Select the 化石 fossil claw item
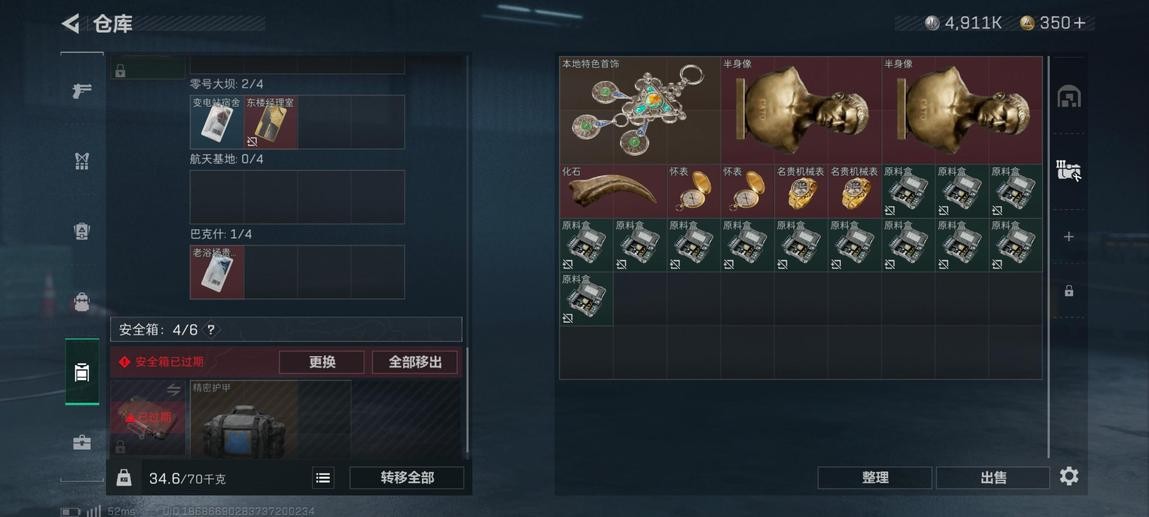 click(x=613, y=191)
